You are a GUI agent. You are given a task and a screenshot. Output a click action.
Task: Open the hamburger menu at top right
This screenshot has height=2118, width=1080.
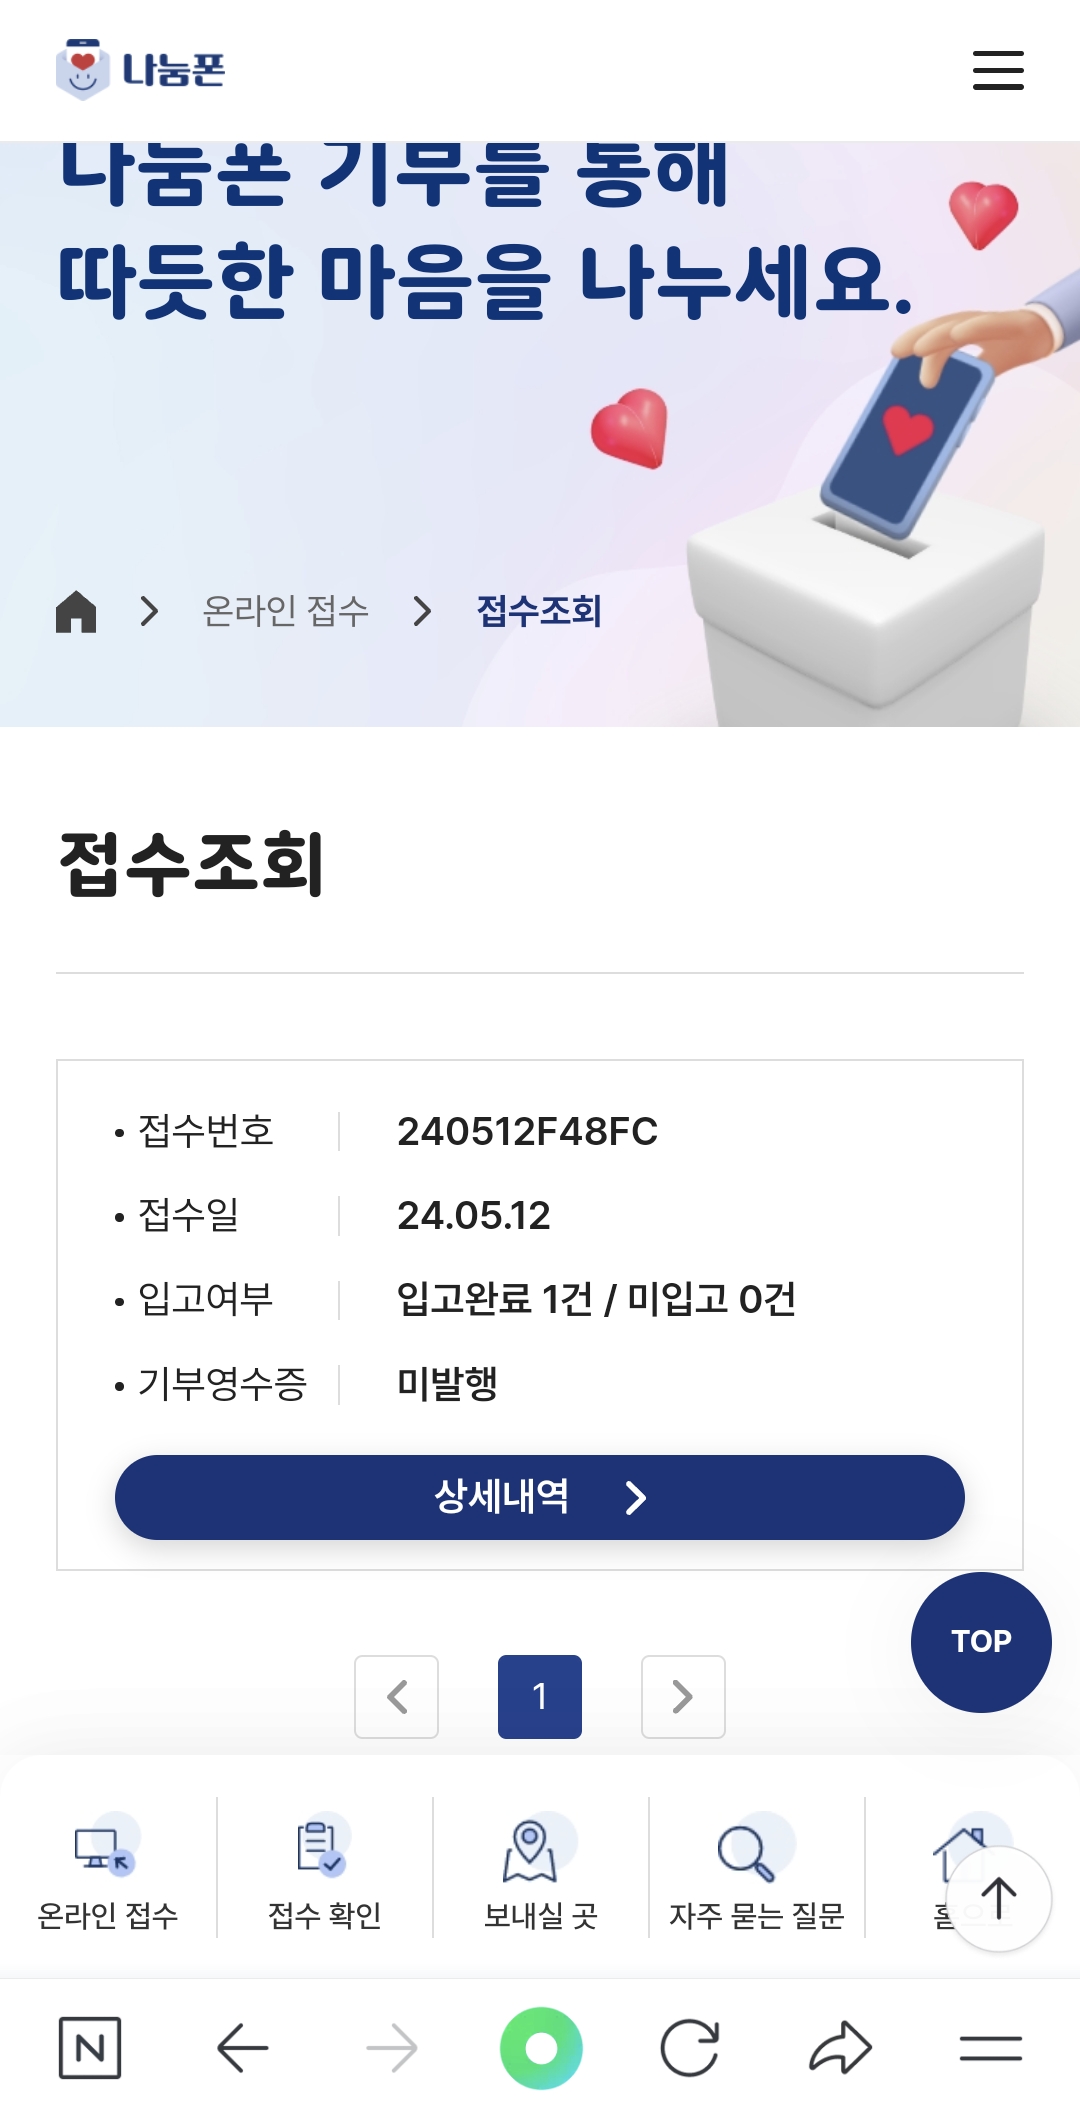[997, 70]
